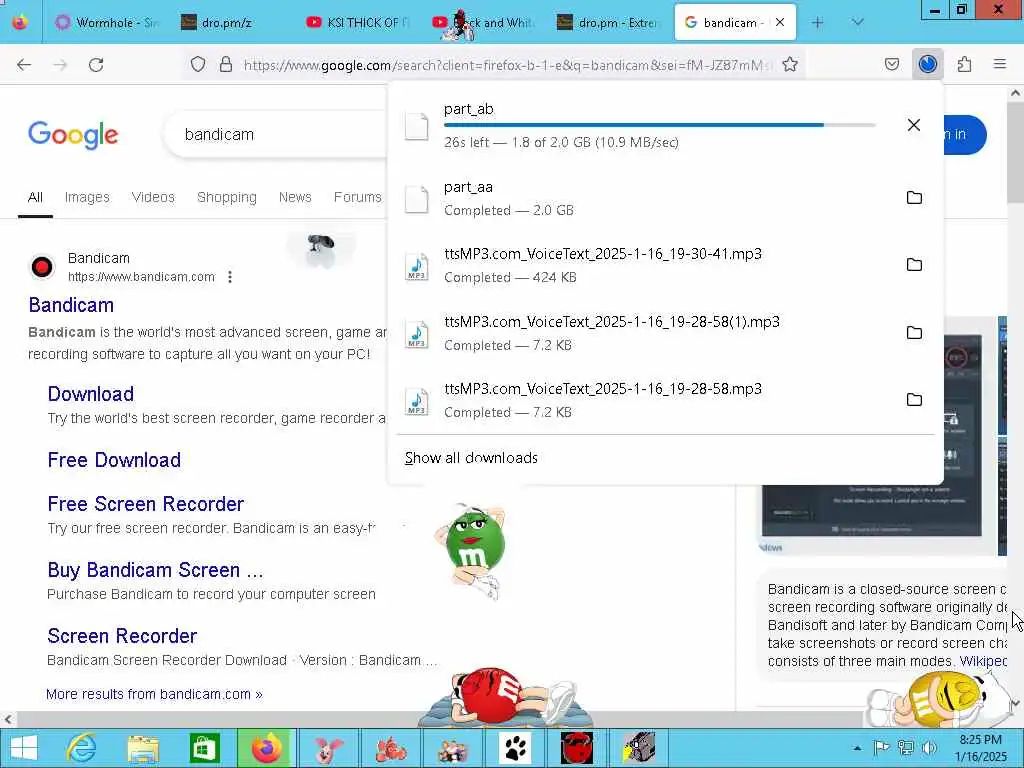Open the Windows Store taskbar icon
Viewport: 1024px width, 768px height.
(204, 748)
